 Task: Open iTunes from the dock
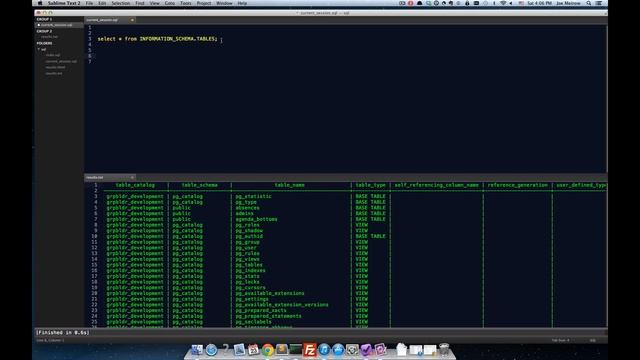click(324, 350)
